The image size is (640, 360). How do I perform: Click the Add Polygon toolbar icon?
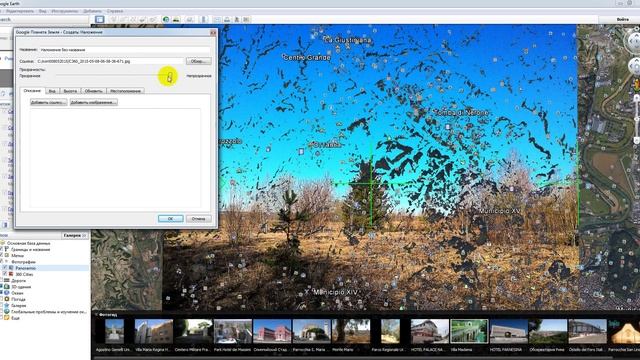pyautogui.click(x=124, y=19)
